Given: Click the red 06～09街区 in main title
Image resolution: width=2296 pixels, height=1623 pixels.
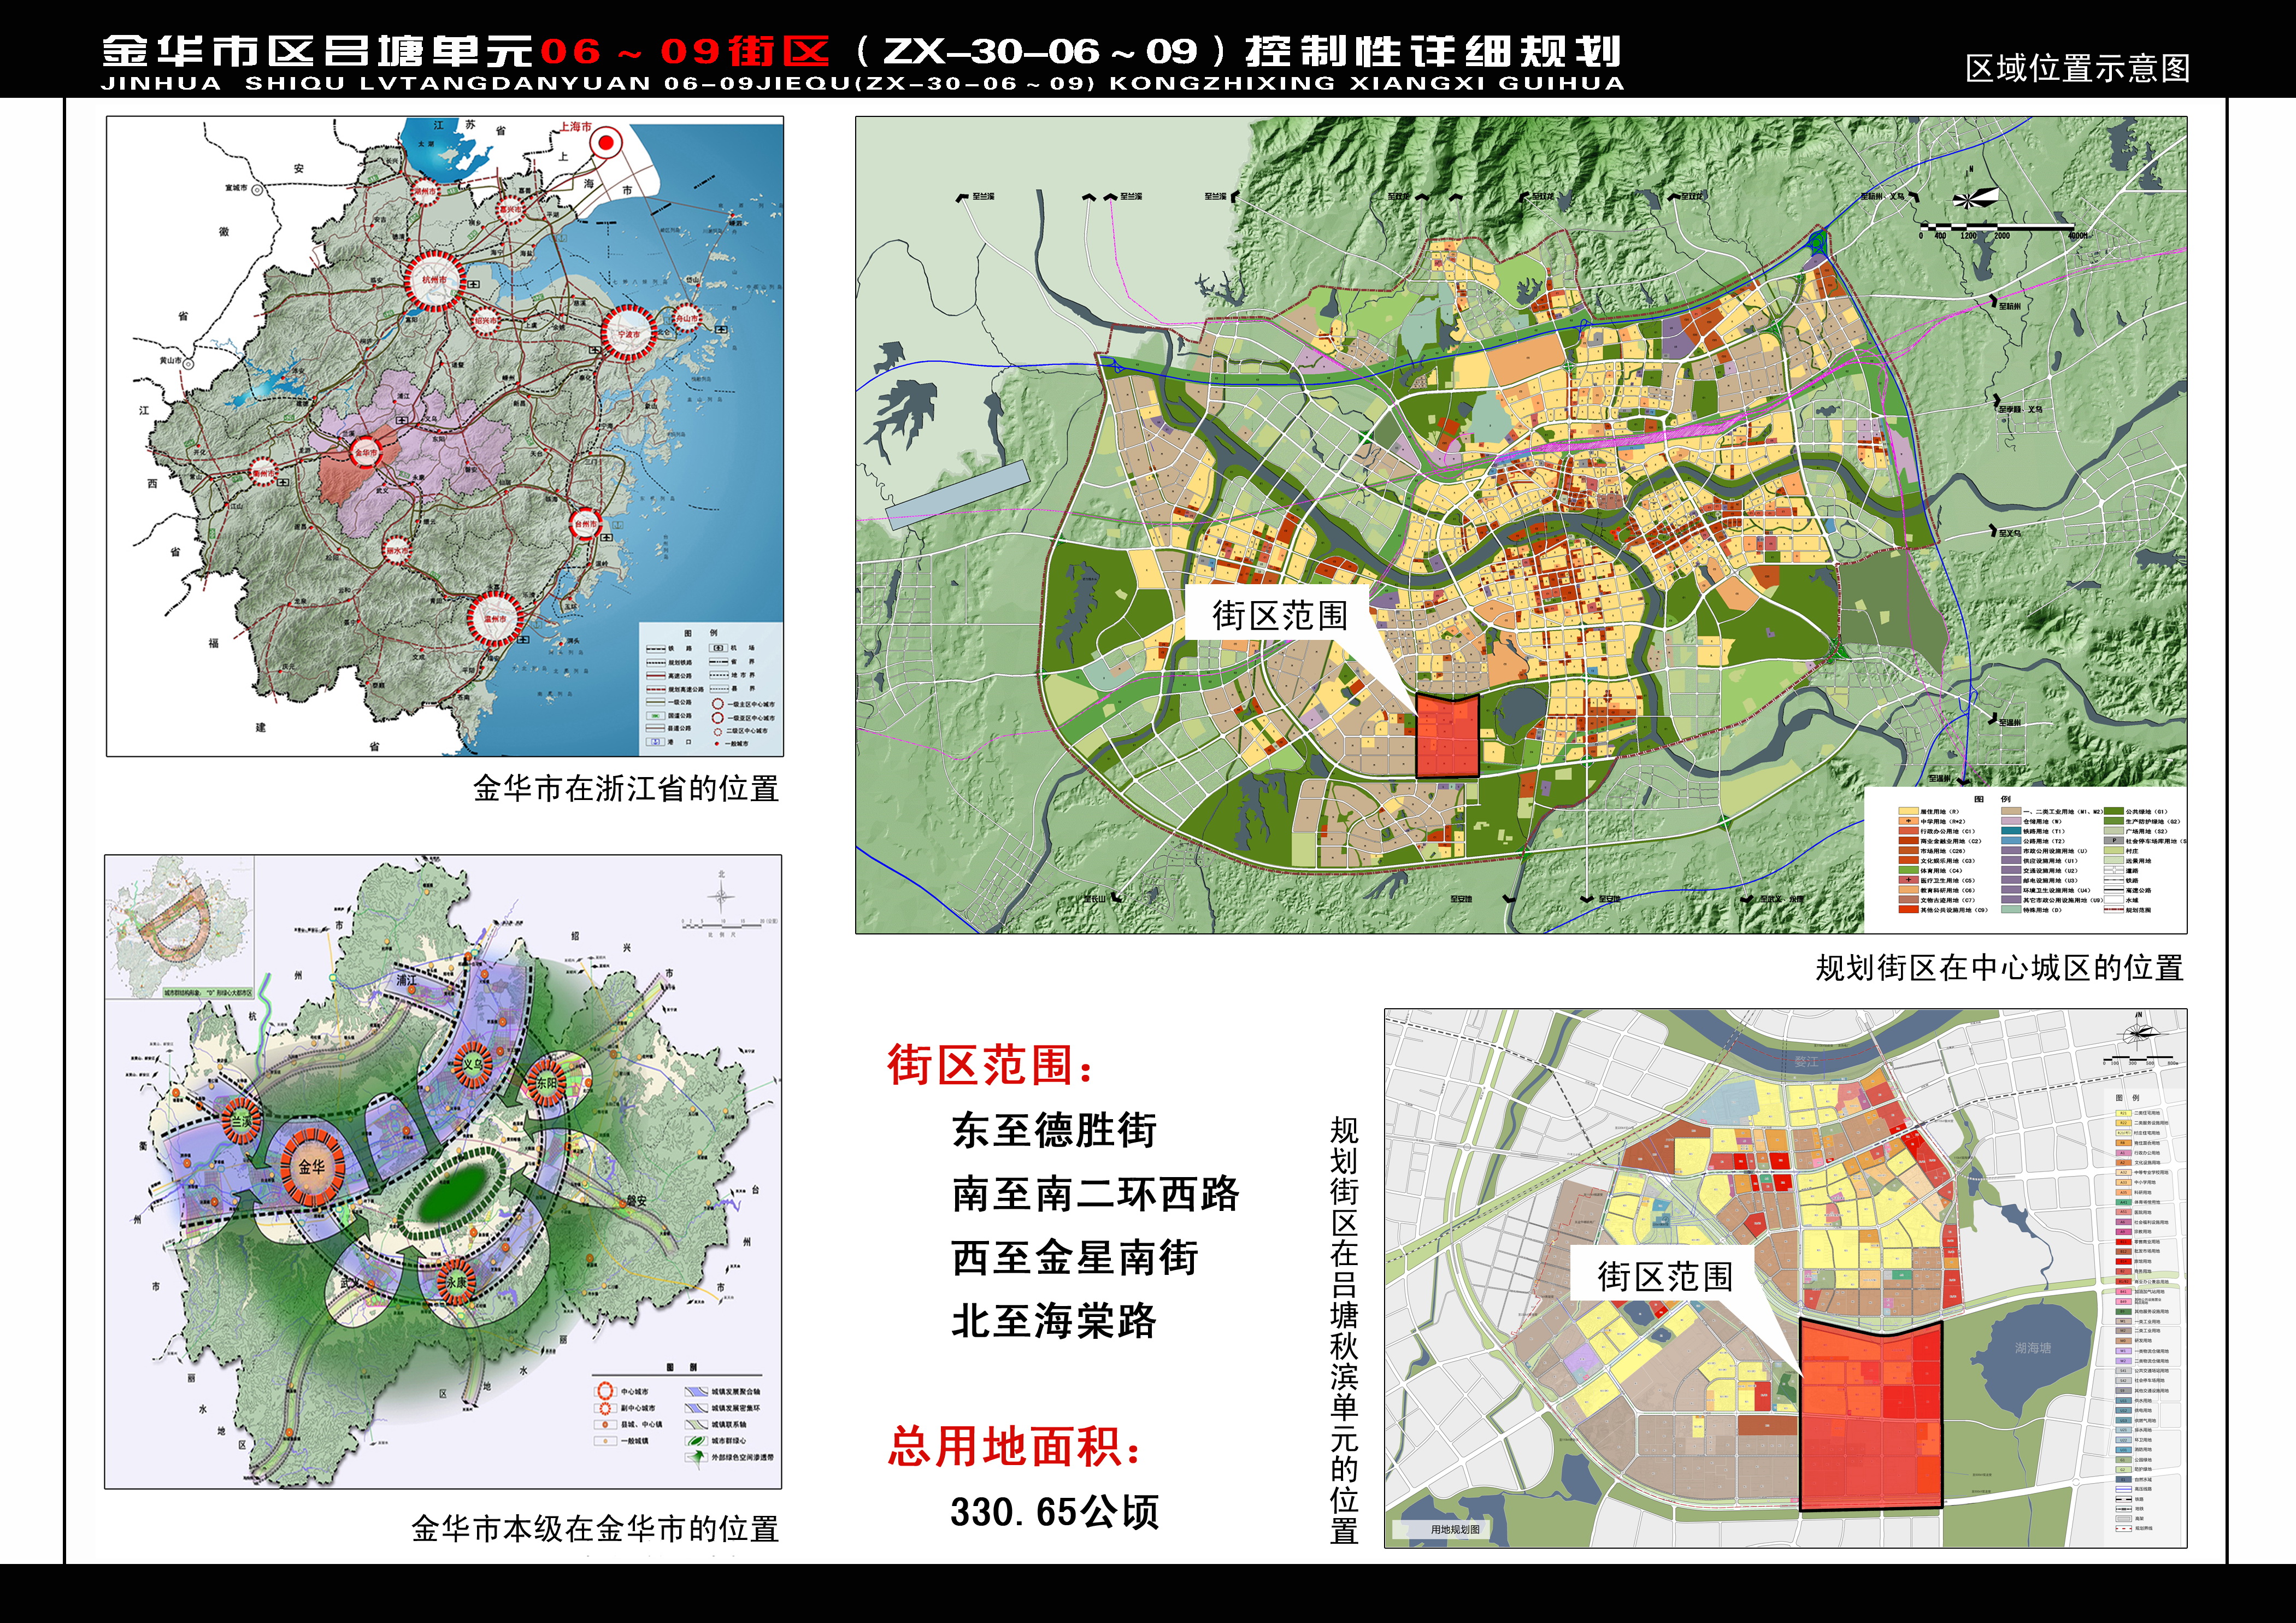Looking at the screenshot, I should click(685, 51).
